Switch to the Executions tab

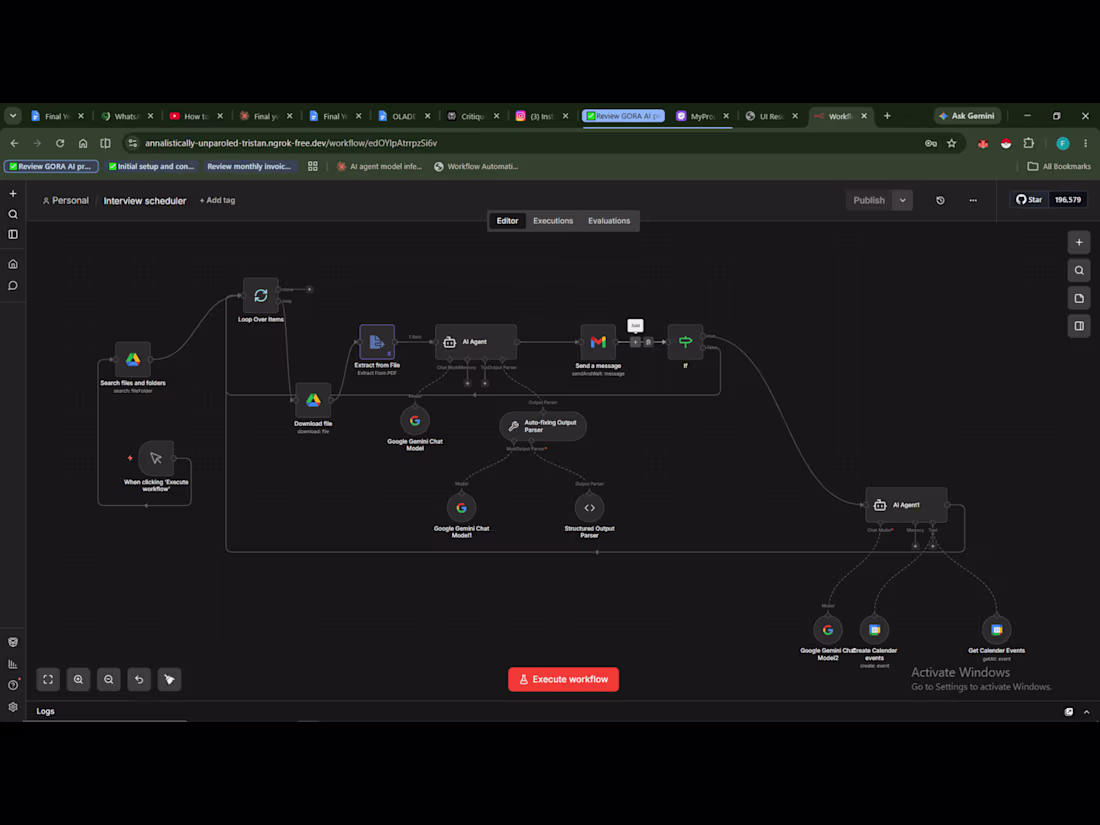point(553,220)
